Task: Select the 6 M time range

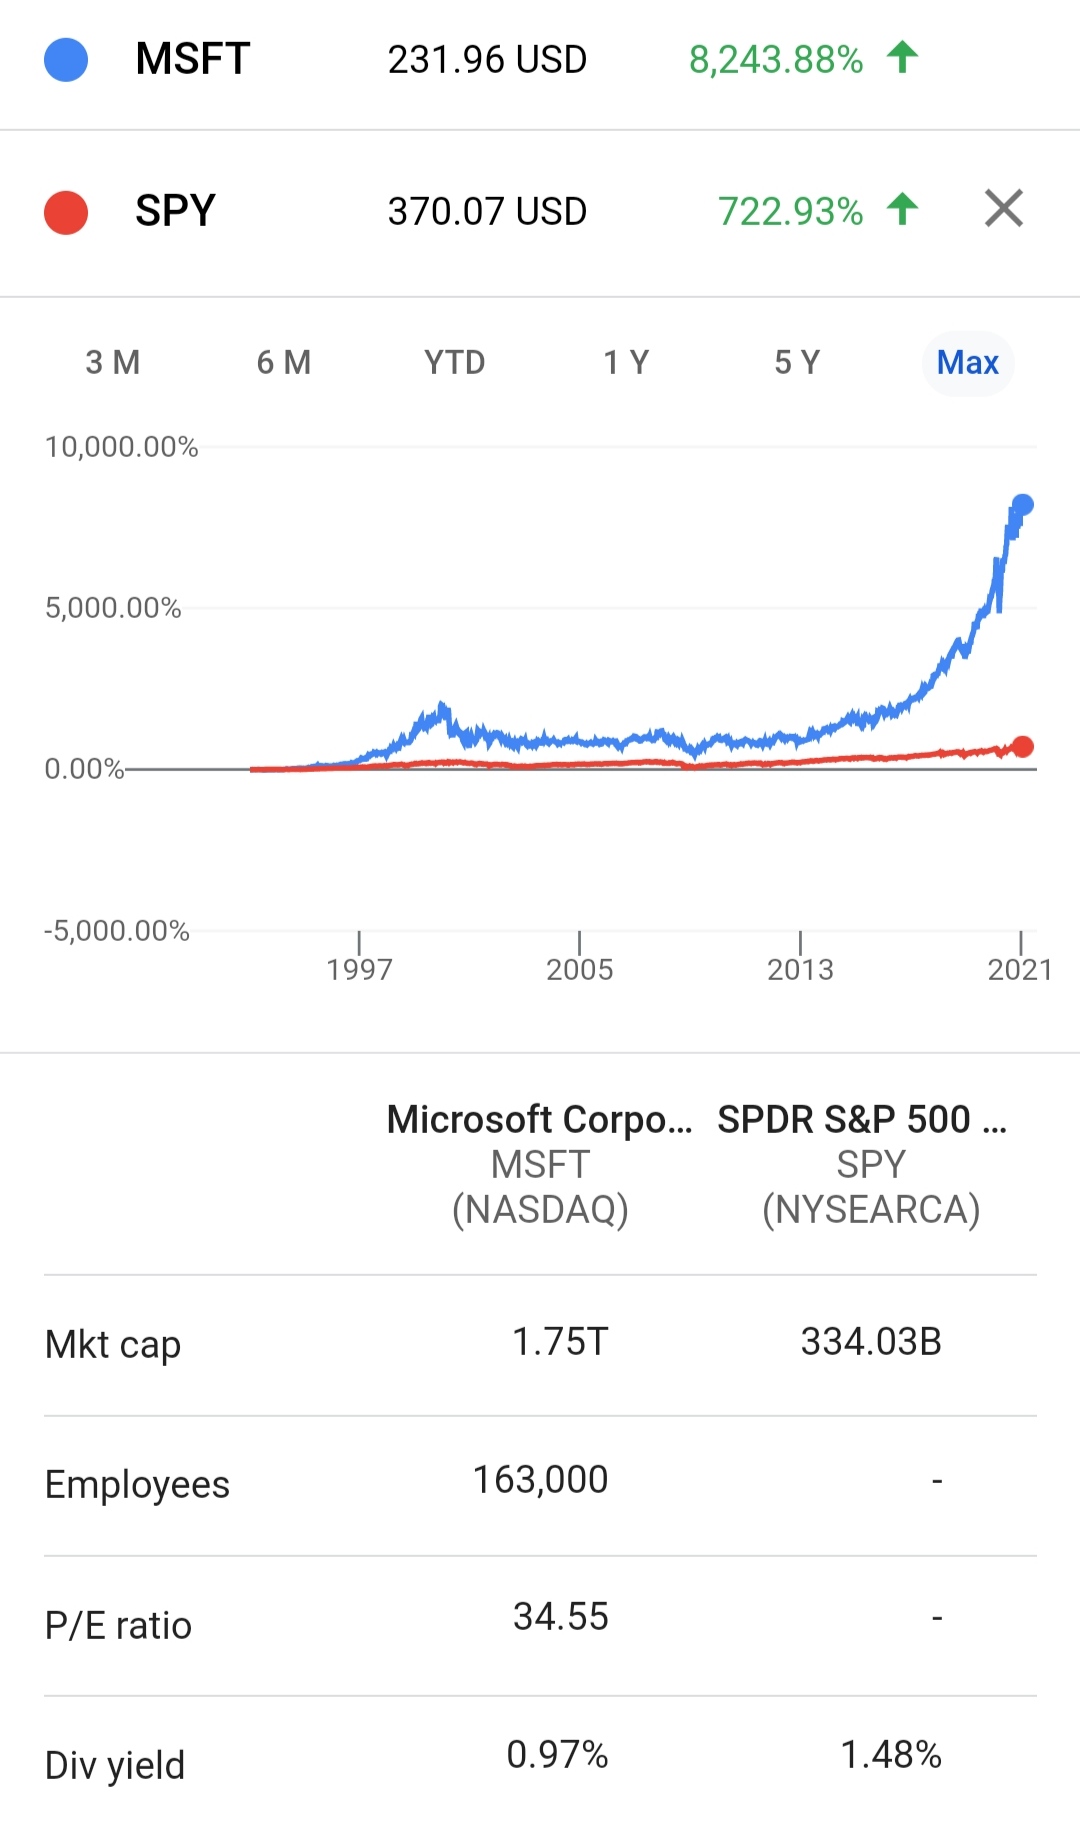Action: click(x=284, y=362)
